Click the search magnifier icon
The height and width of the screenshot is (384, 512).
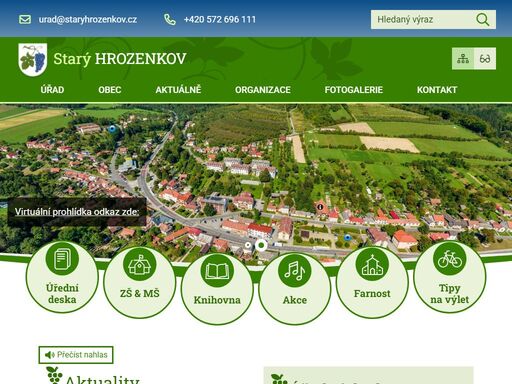point(482,20)
